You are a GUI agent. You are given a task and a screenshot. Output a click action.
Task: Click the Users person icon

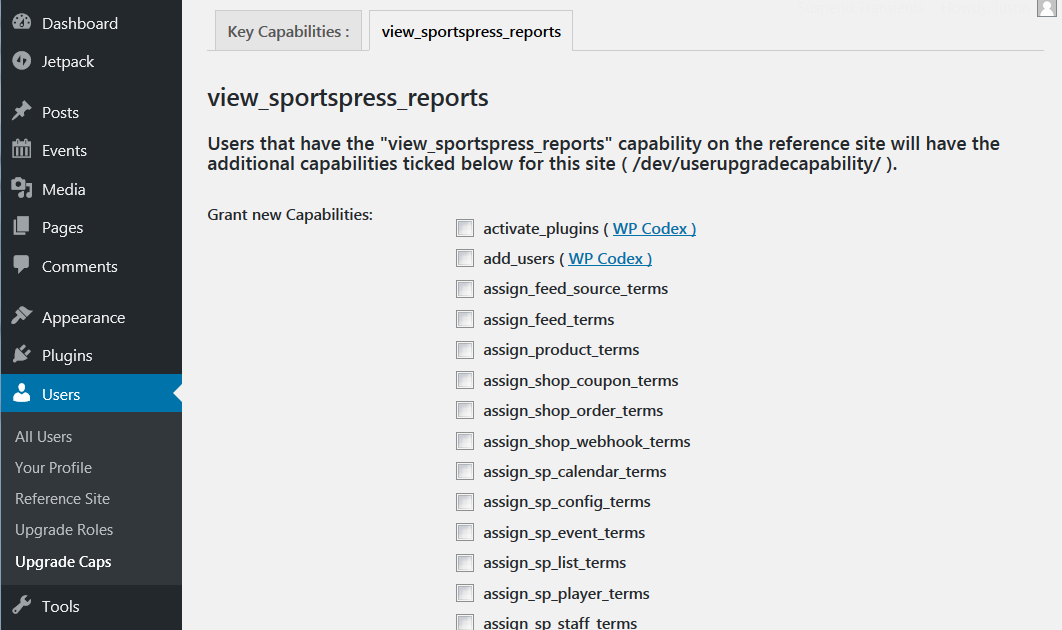point(22,393)
